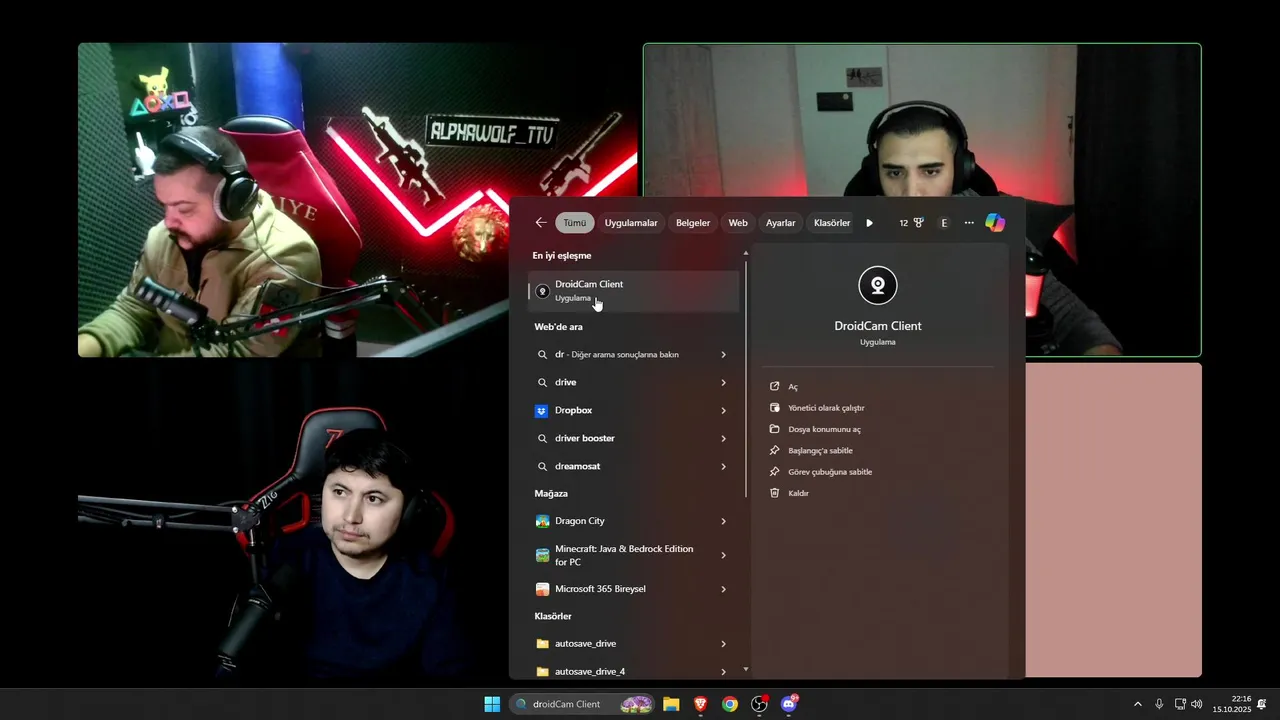Open the autosave_drive folder icon
Viewport: 1280px width, 720px height.
coord(542,644)
